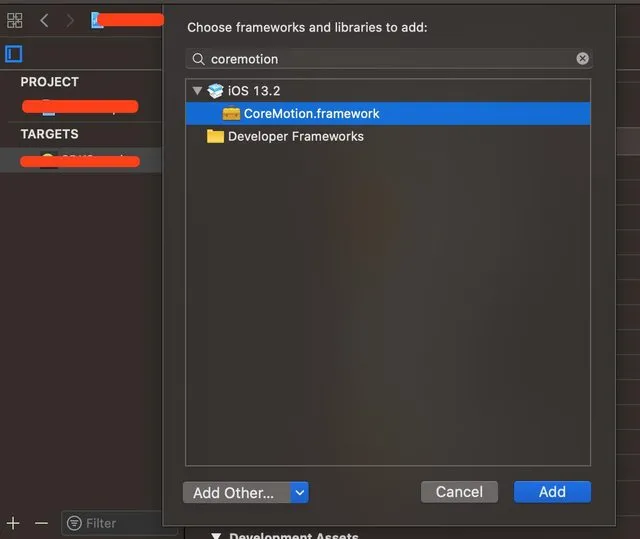The width and height of the screenshot is (640, 539).
Task: Select CoreMotion.framework in the list
Action: point(388,113)
